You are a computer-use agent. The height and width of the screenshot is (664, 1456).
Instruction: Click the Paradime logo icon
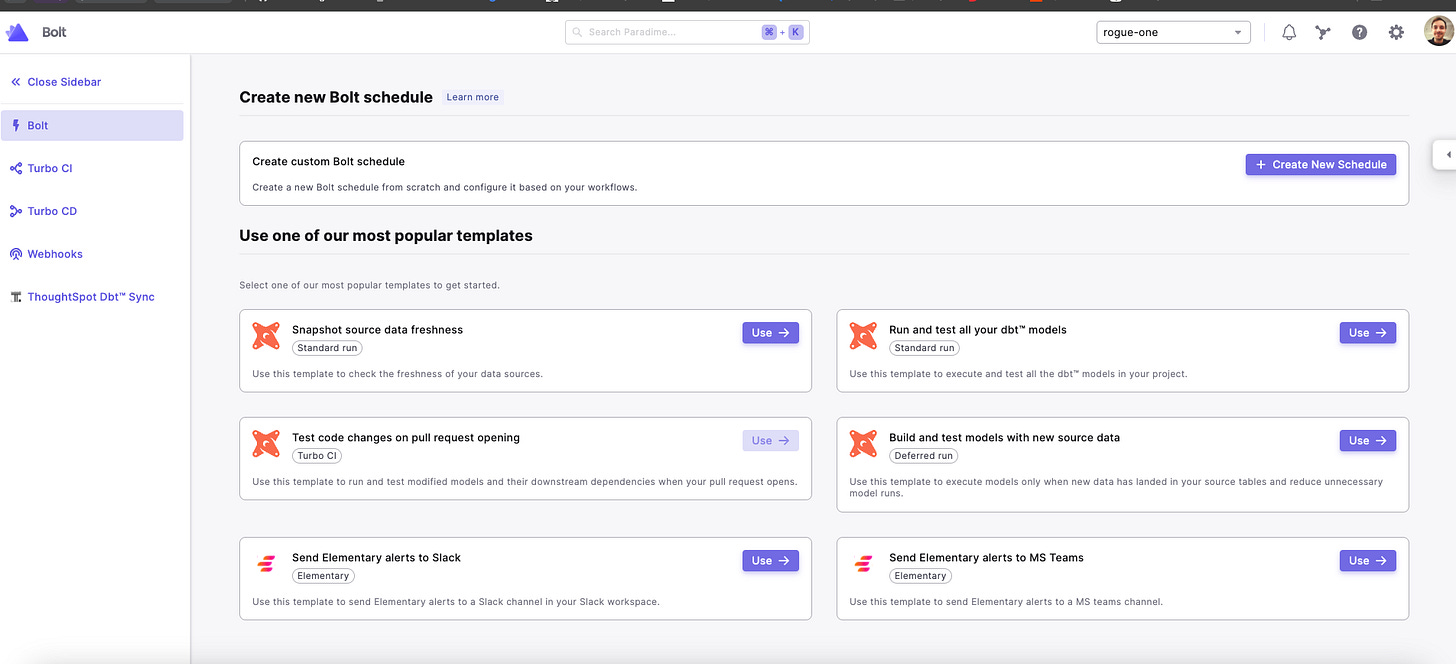18,32
